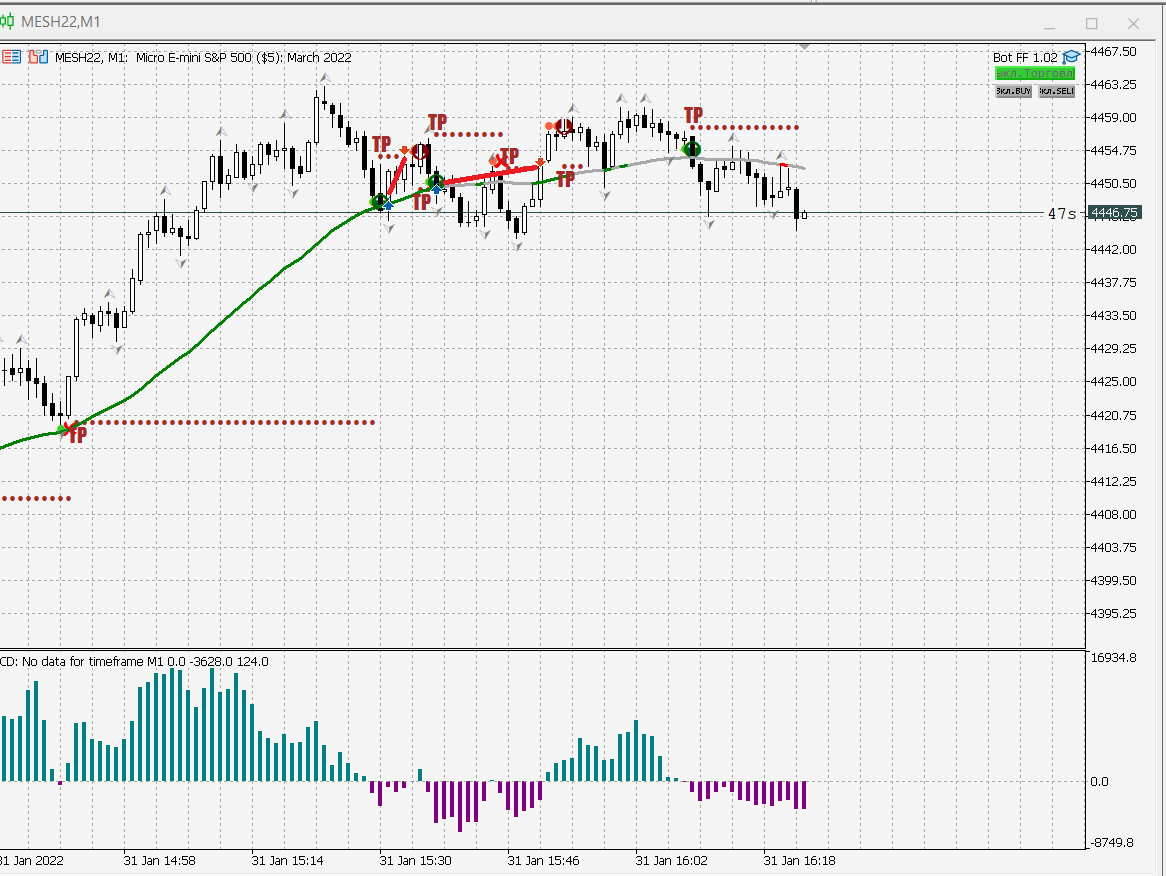Click the candlestick chart icon beside MESH22,M1 title
Screen dimensions: 1166x876
(7, 22)
